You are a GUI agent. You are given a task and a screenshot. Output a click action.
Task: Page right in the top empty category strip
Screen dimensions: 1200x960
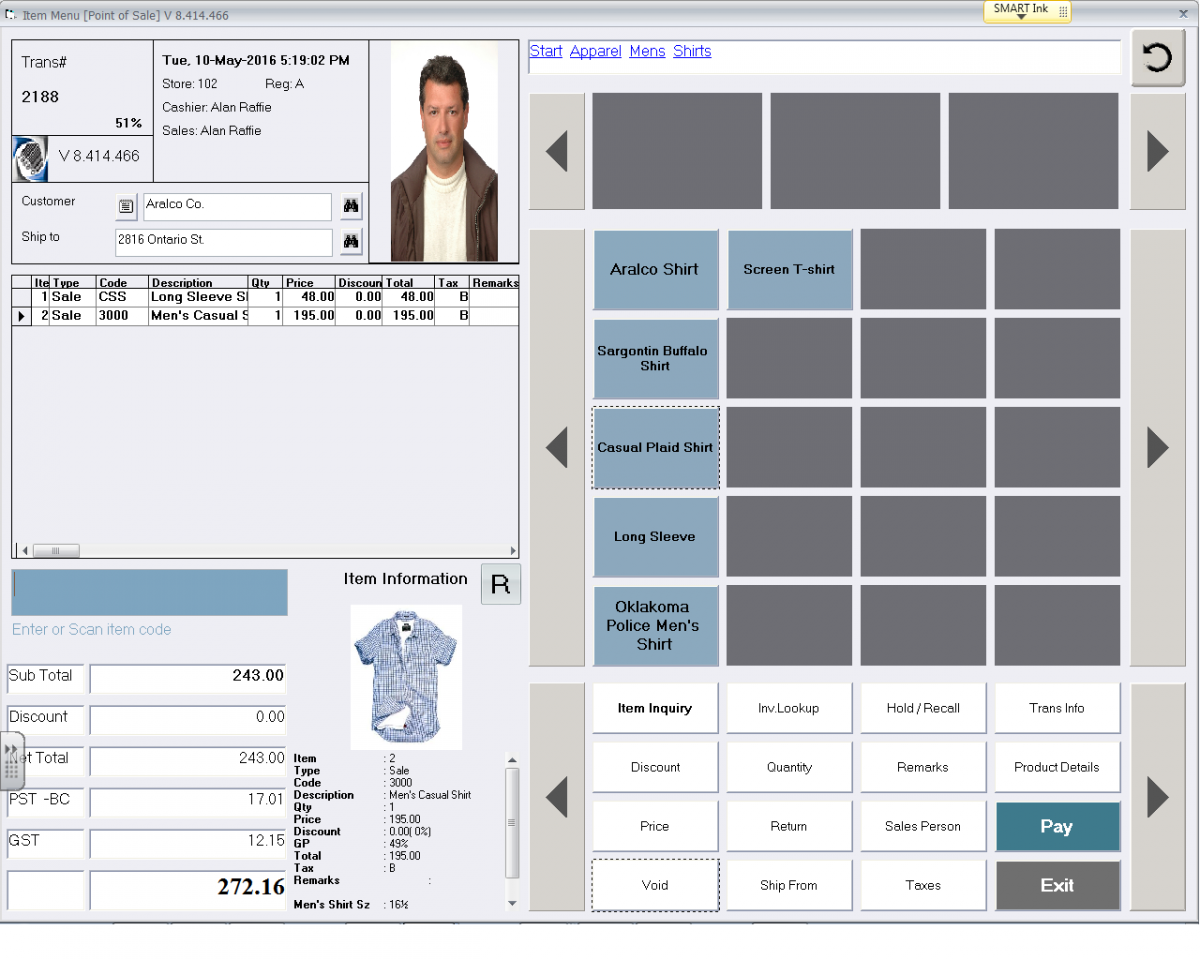(x=1158, y=151)
